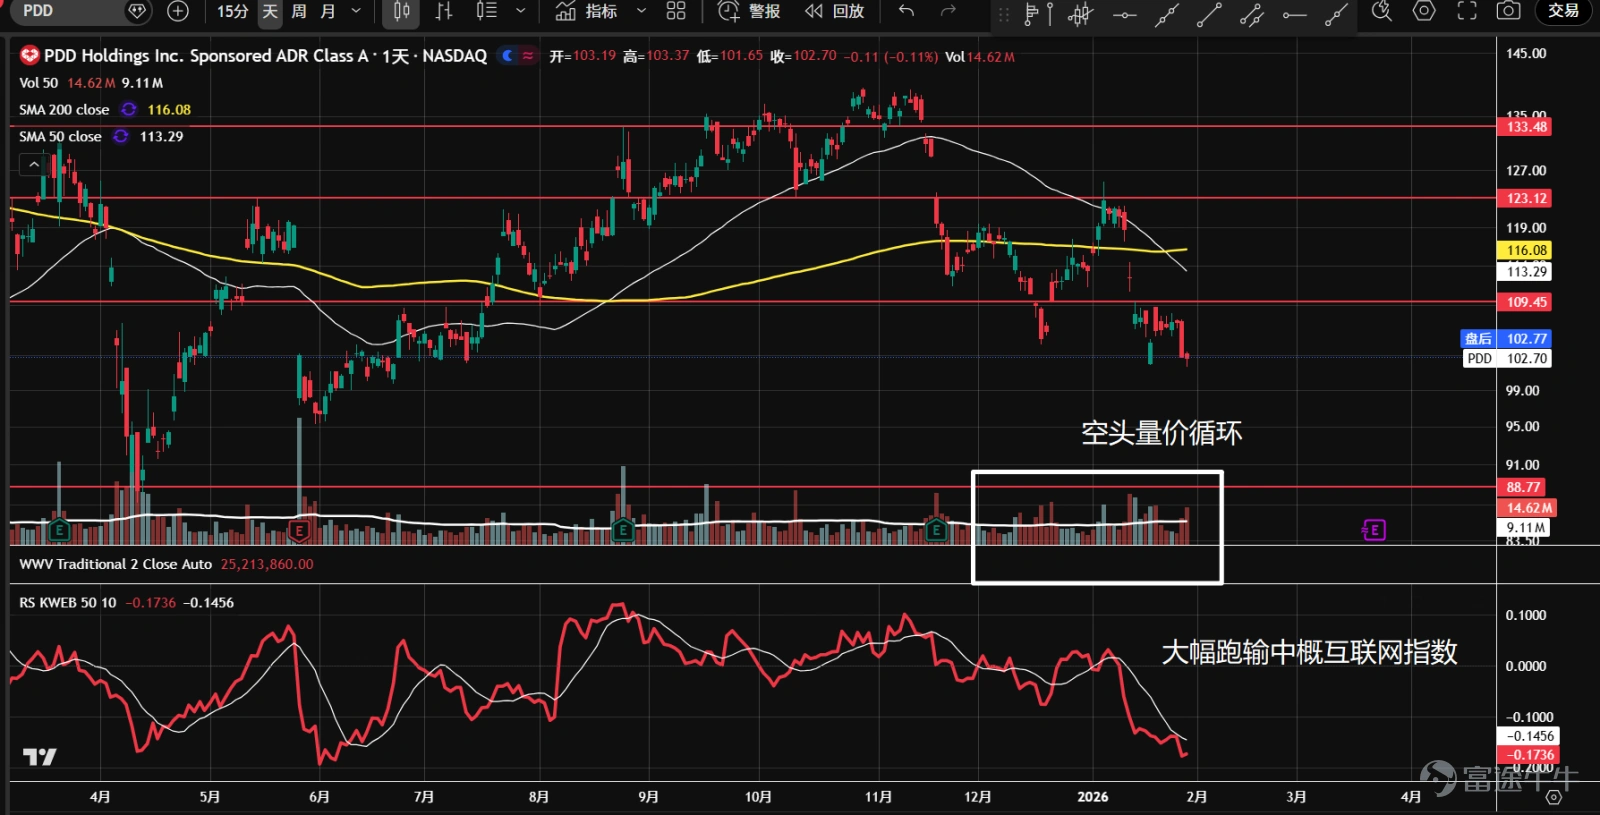Click the Vol 50 indicator legend
Viewport: 1600px width, 815px height.
coord(38,83)
